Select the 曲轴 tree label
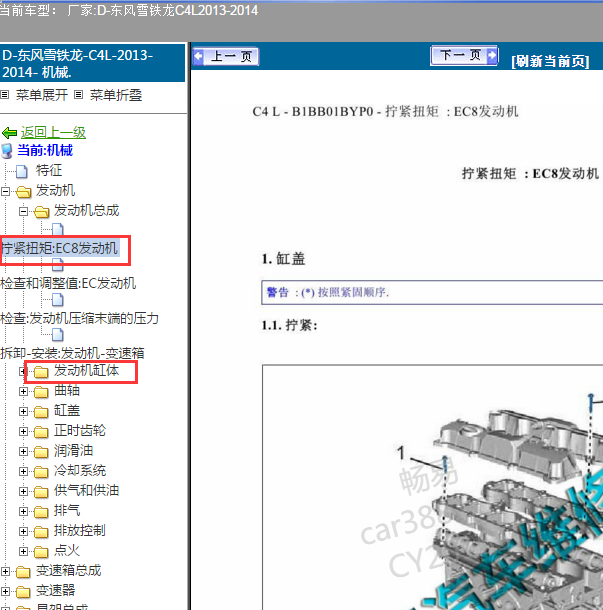Screen dimensions: 603x610 coord(67,391)
